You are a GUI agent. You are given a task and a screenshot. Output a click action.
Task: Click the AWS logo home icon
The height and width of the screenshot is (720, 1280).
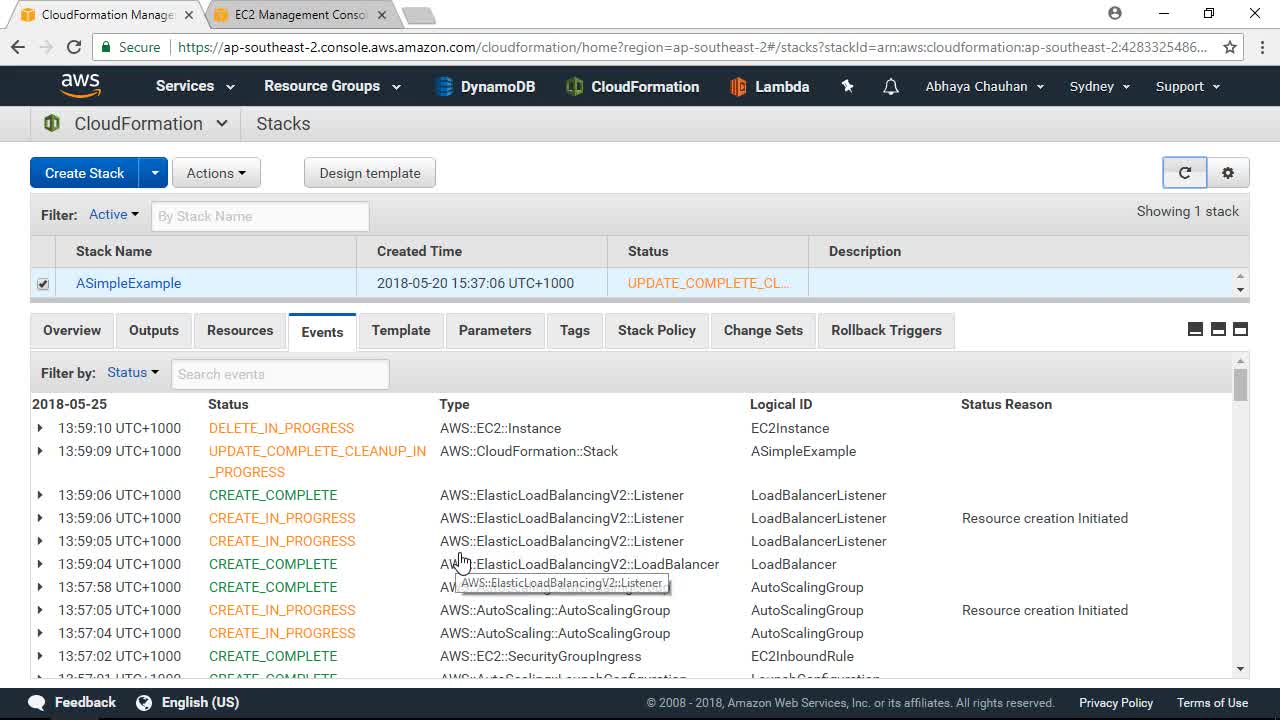pyautogui.click(x=80, y=86)
